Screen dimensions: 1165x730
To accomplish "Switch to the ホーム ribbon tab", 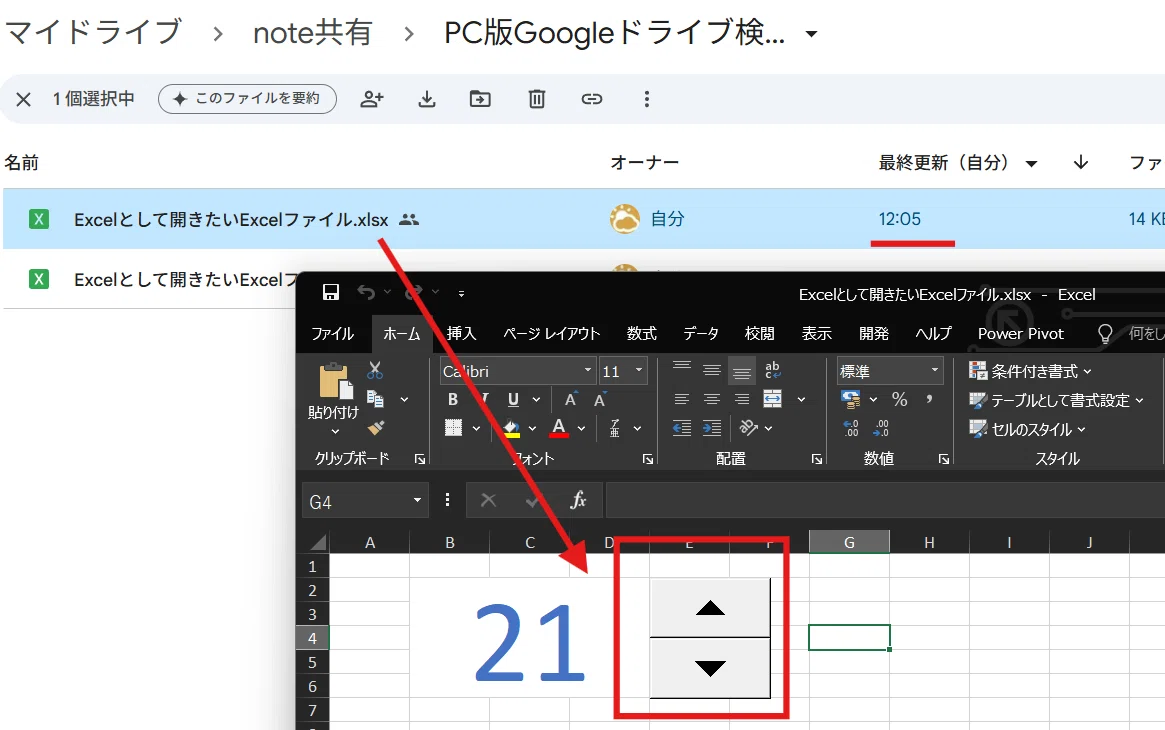I will pyautogui.click(x=402, y=333).
